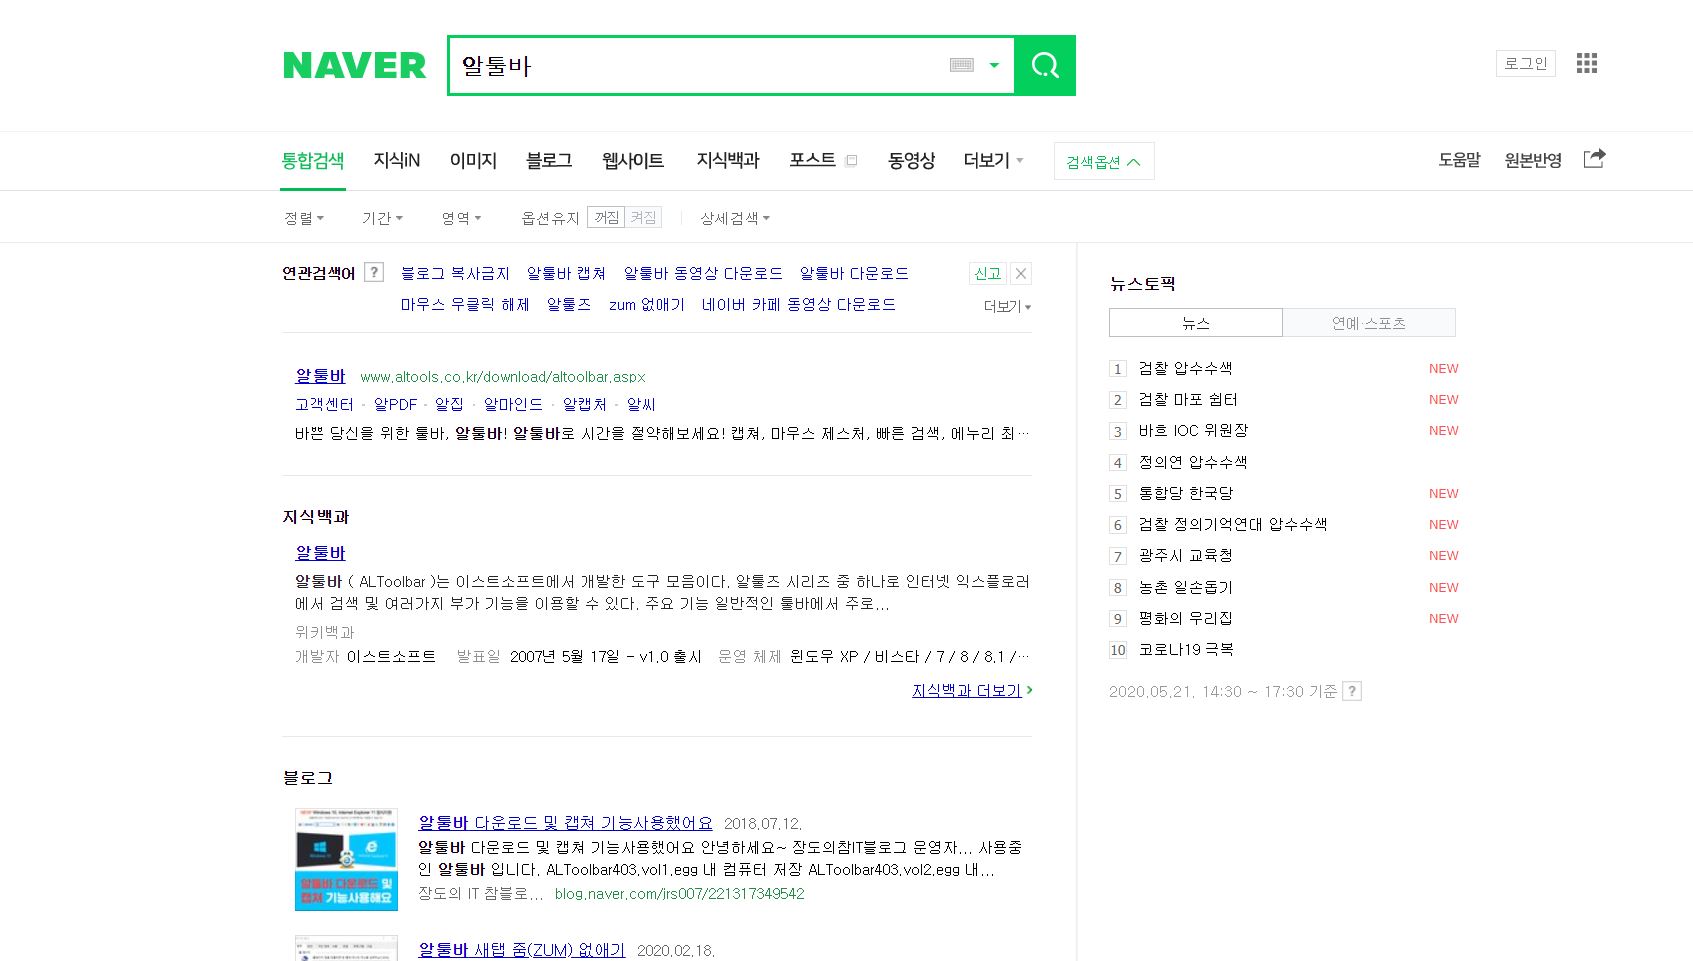Select the 뉴스 tab in 뉴스토픽
The width and height of the screenshot is (1693, 961).
click(1196, 322)
